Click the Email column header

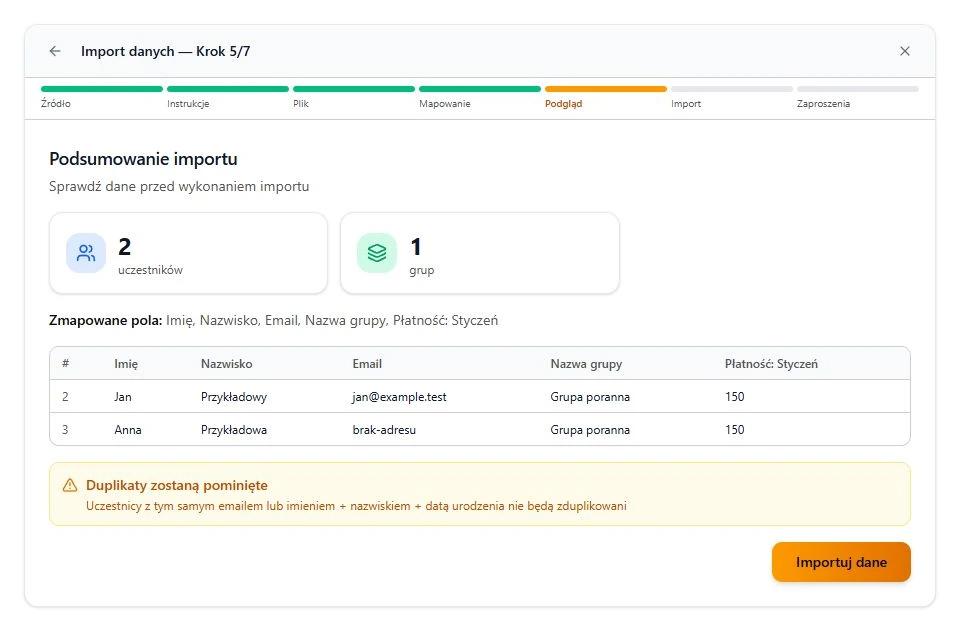(x=367, y=364)
